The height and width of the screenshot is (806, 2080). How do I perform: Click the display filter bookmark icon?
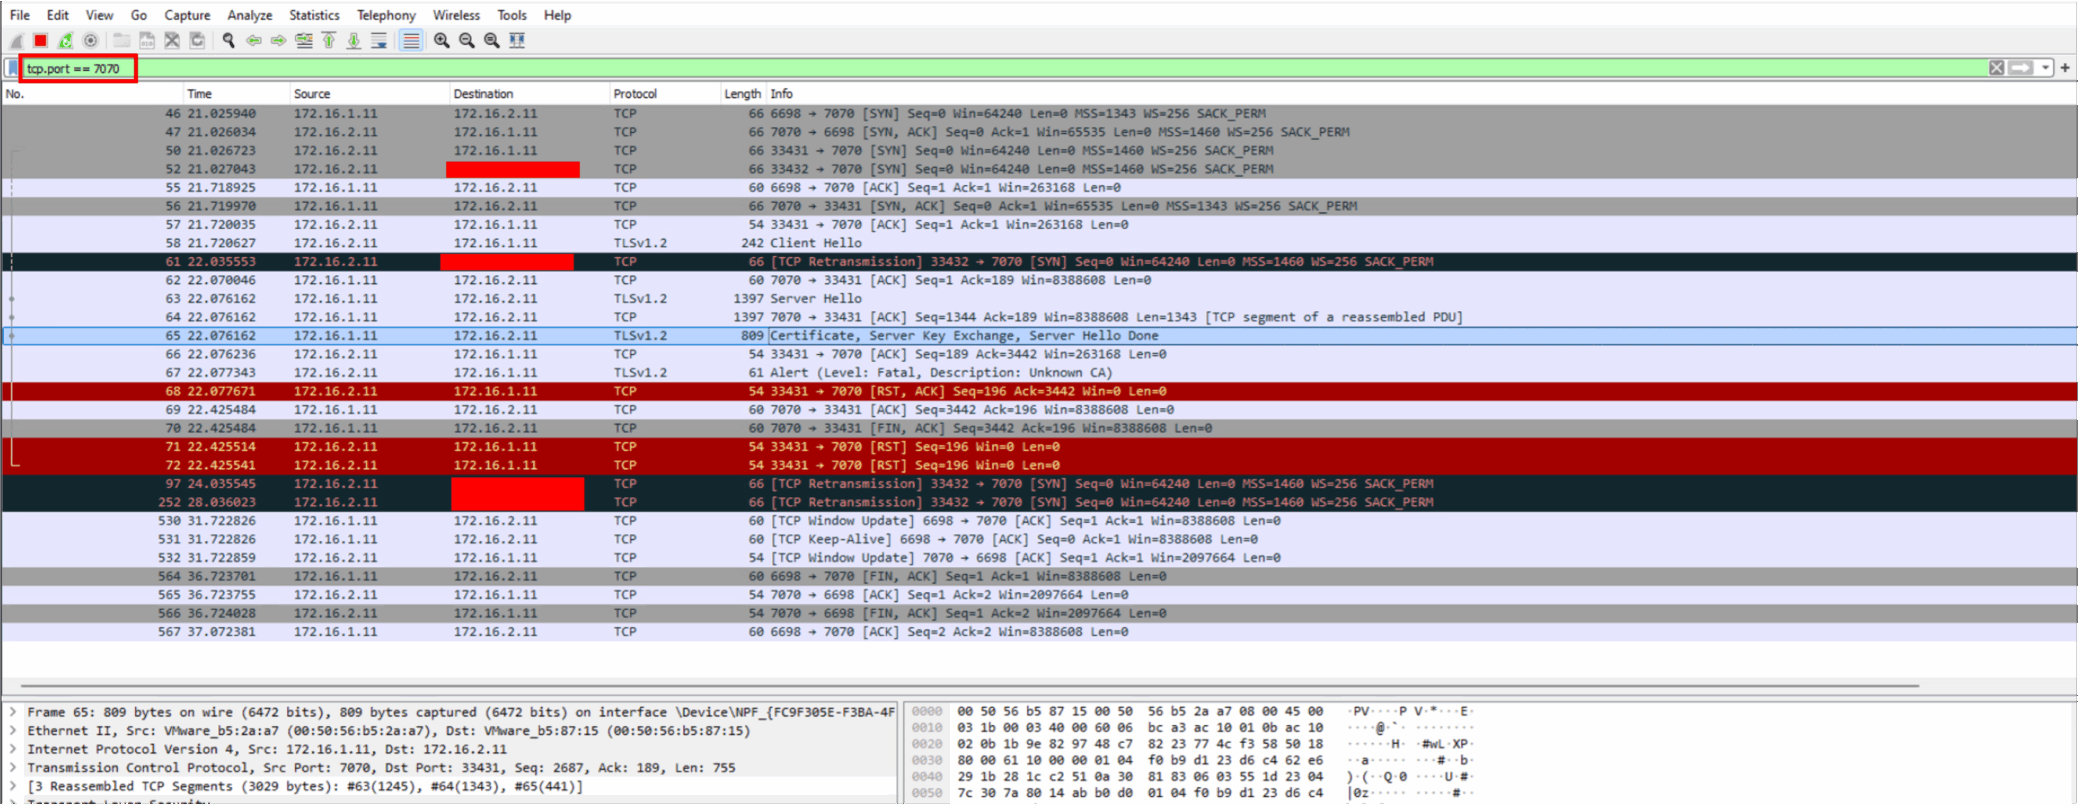pyautogui.click(x=12, y=68)
